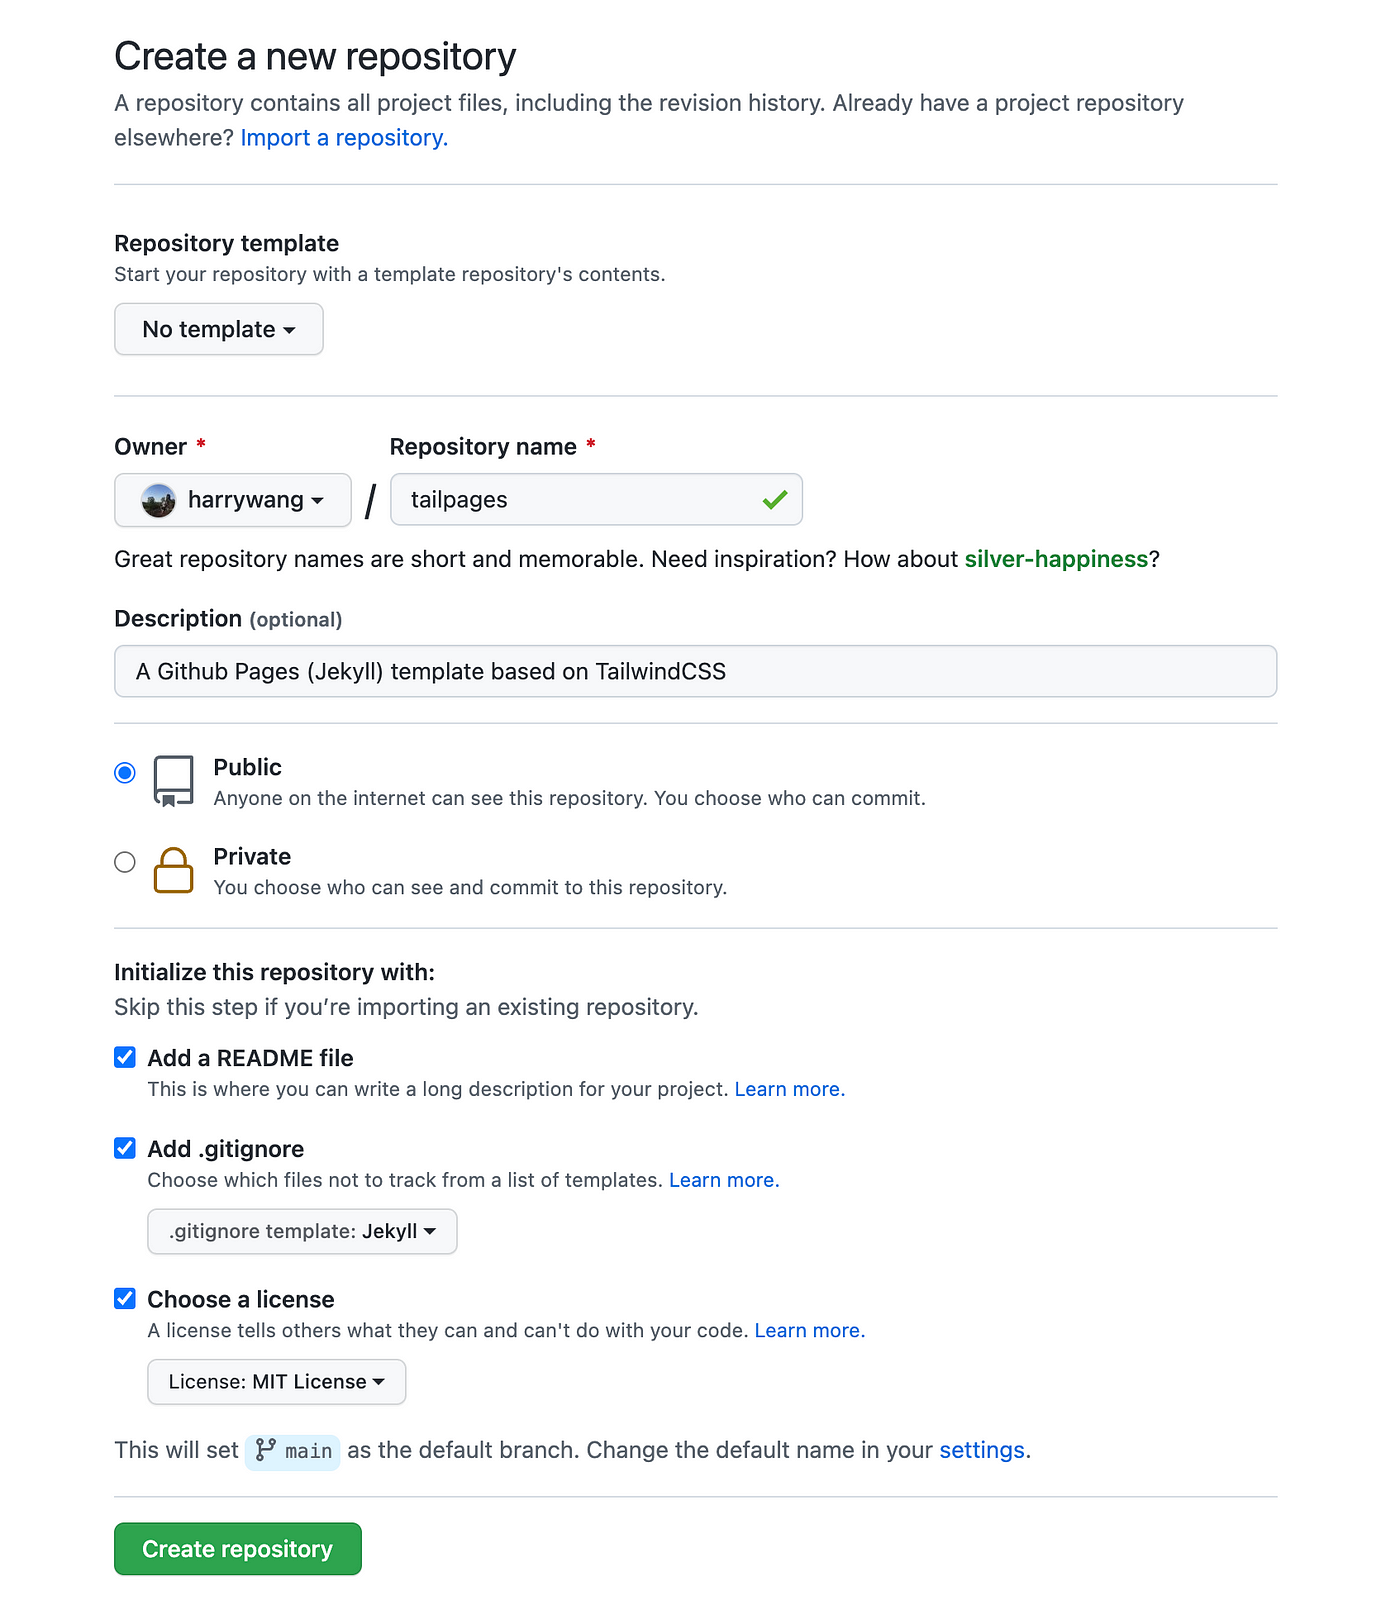Click the Repository name field containing tailpages
1400x1620 pixels.
tap(596, 500)
